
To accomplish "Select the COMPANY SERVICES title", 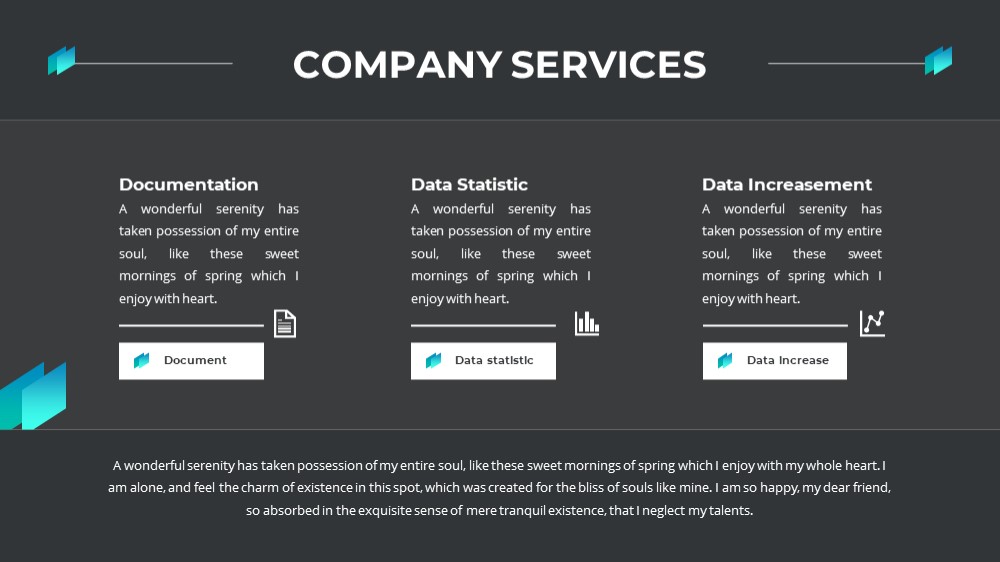I will (499, 64).
